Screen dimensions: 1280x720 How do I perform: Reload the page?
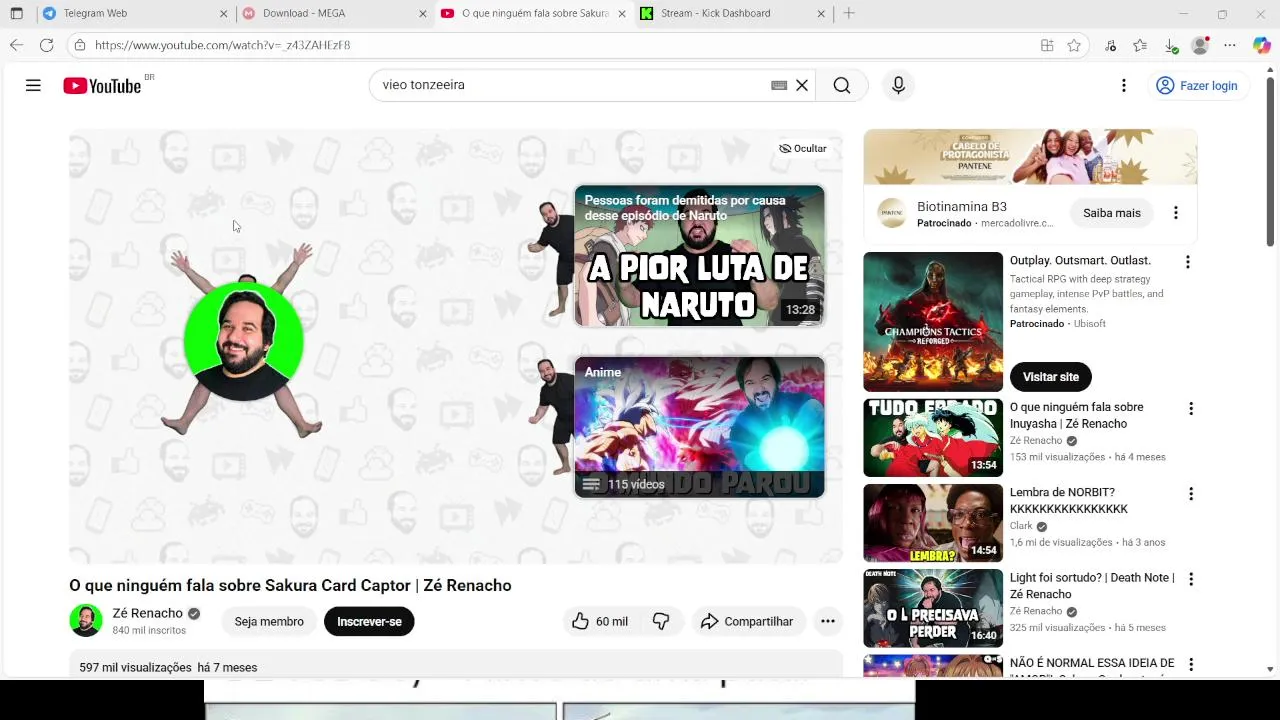coord(46,45)
